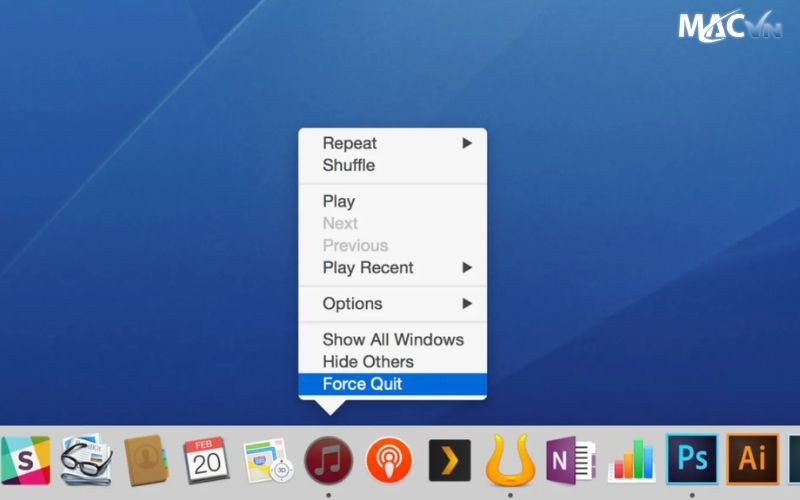
Task: Open the Numbers bar chart icon
Action: pyautogui.click(x=632, y=460)
